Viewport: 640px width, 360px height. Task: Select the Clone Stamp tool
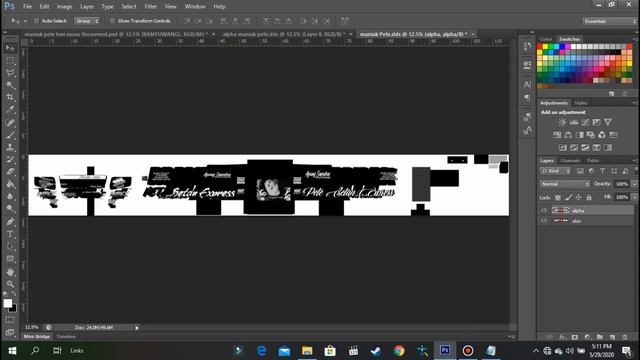[10, 147]
